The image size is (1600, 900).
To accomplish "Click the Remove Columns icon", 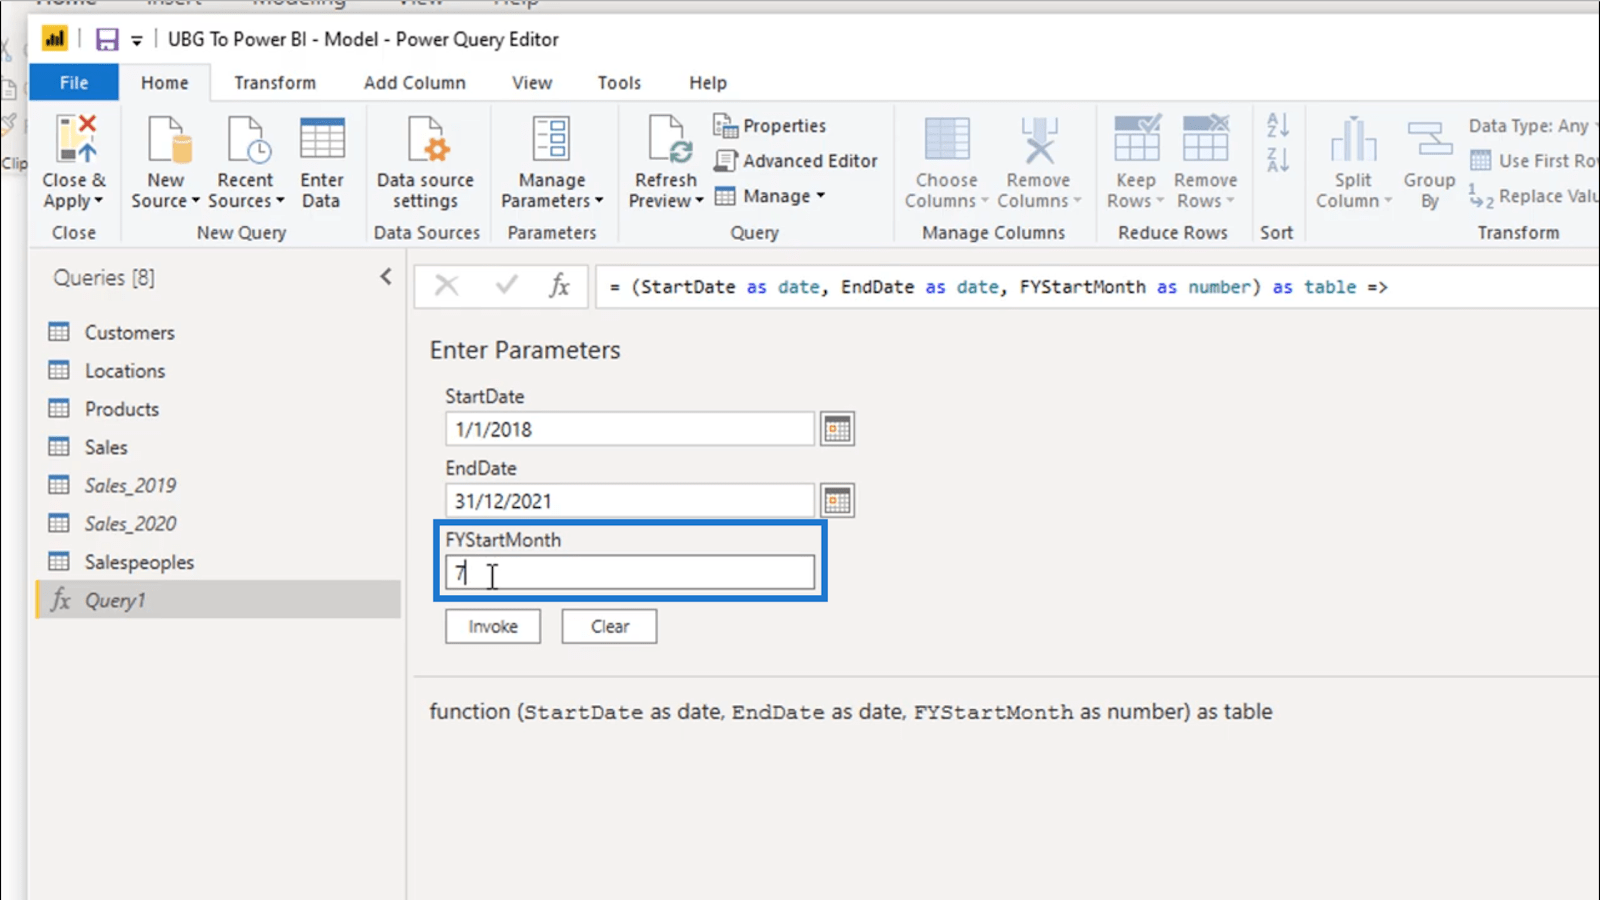I will tap(1039, 138).
